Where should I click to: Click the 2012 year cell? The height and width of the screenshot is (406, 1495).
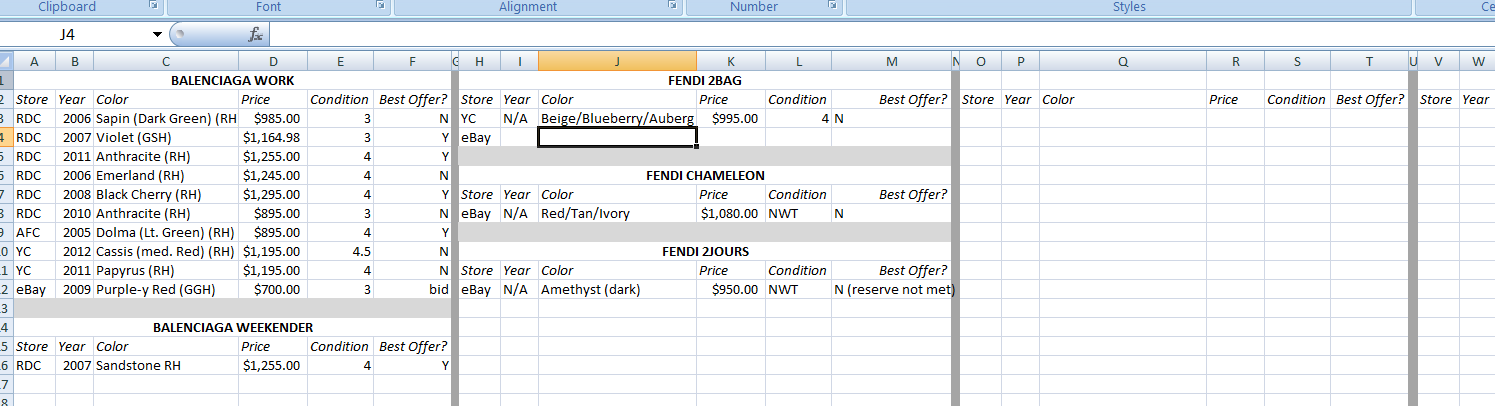tap(73, 251)
